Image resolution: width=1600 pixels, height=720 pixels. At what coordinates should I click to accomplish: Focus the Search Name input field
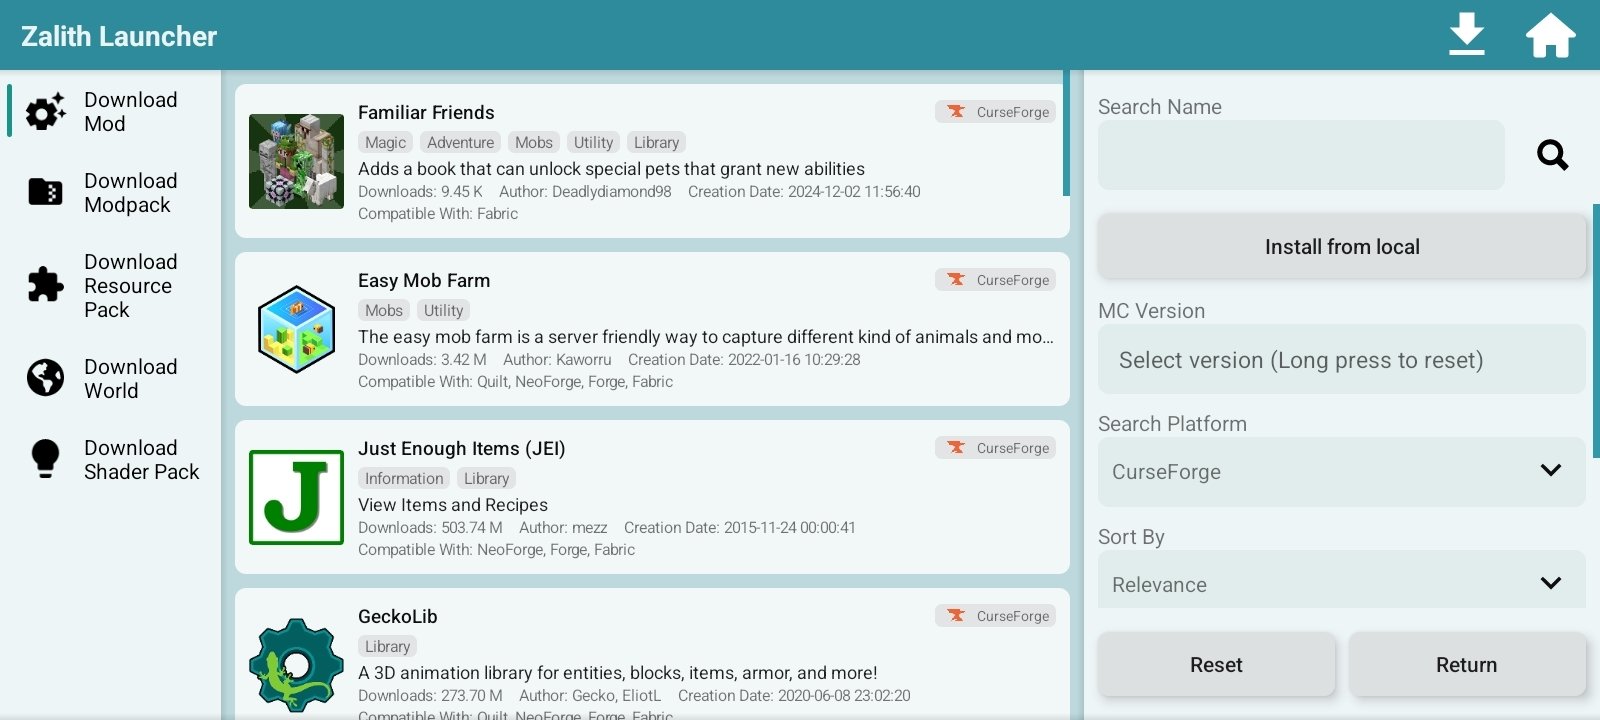click(x=1300, y=155)
